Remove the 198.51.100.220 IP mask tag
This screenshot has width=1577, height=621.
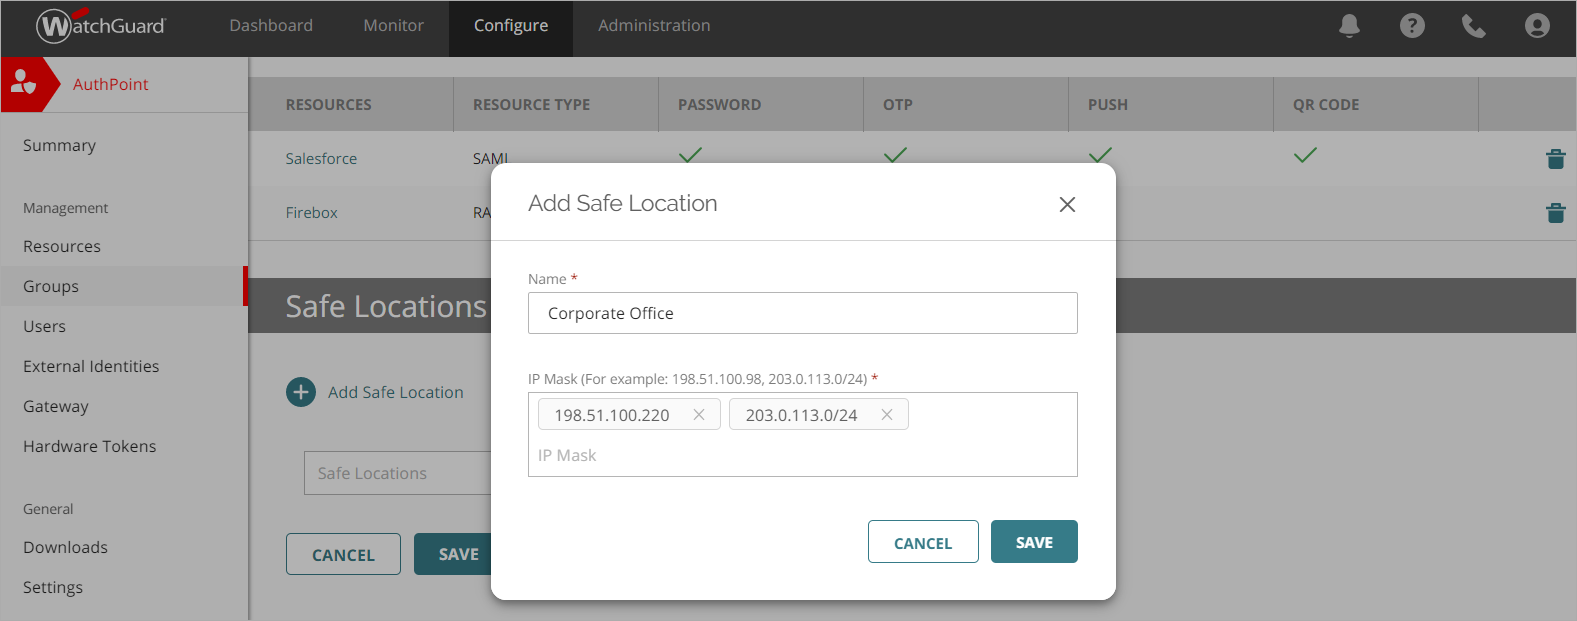tap(699, 415)
